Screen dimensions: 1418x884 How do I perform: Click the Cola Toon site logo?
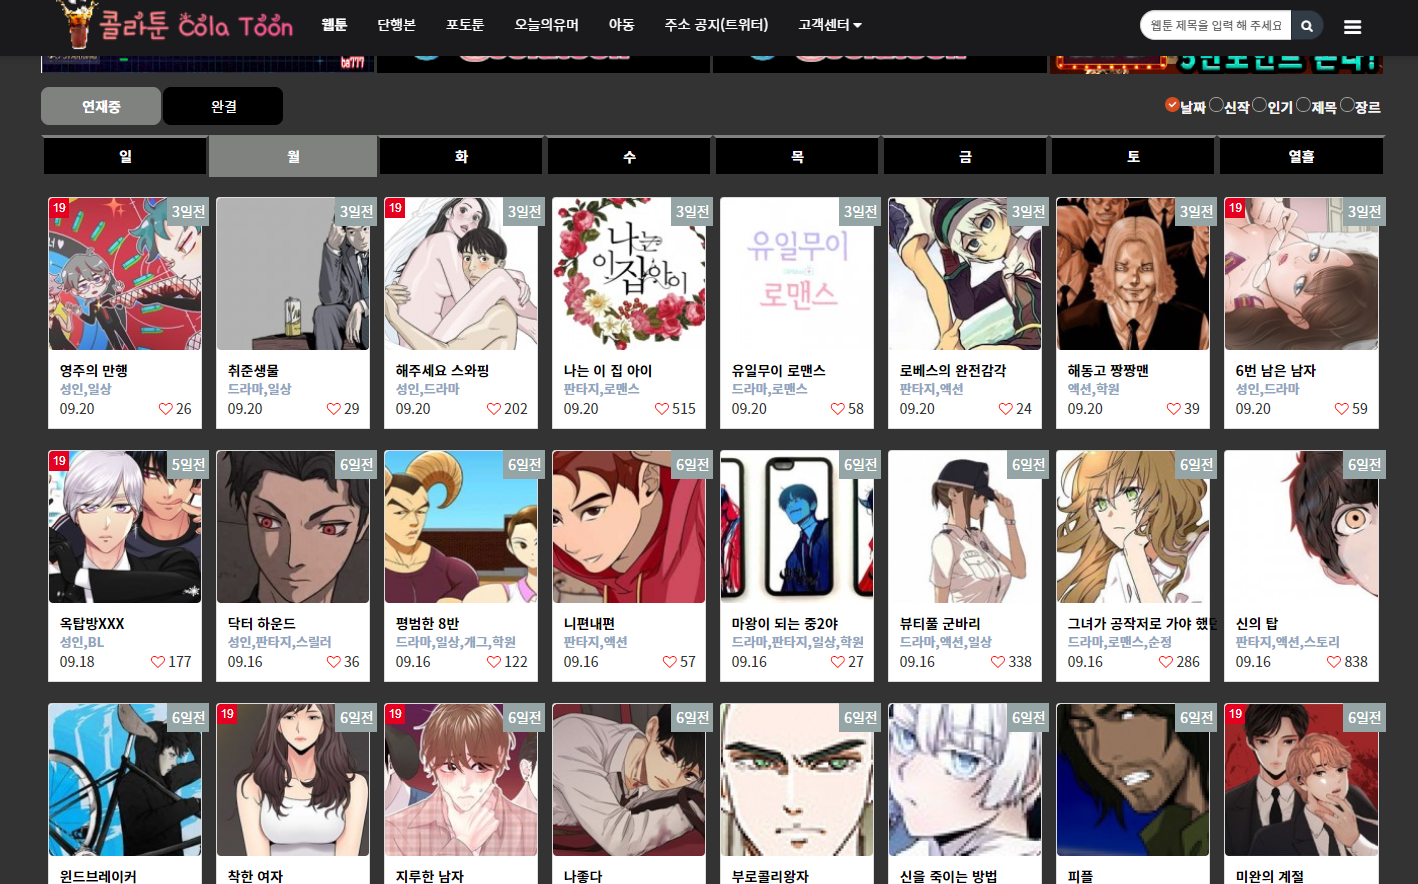177,25
